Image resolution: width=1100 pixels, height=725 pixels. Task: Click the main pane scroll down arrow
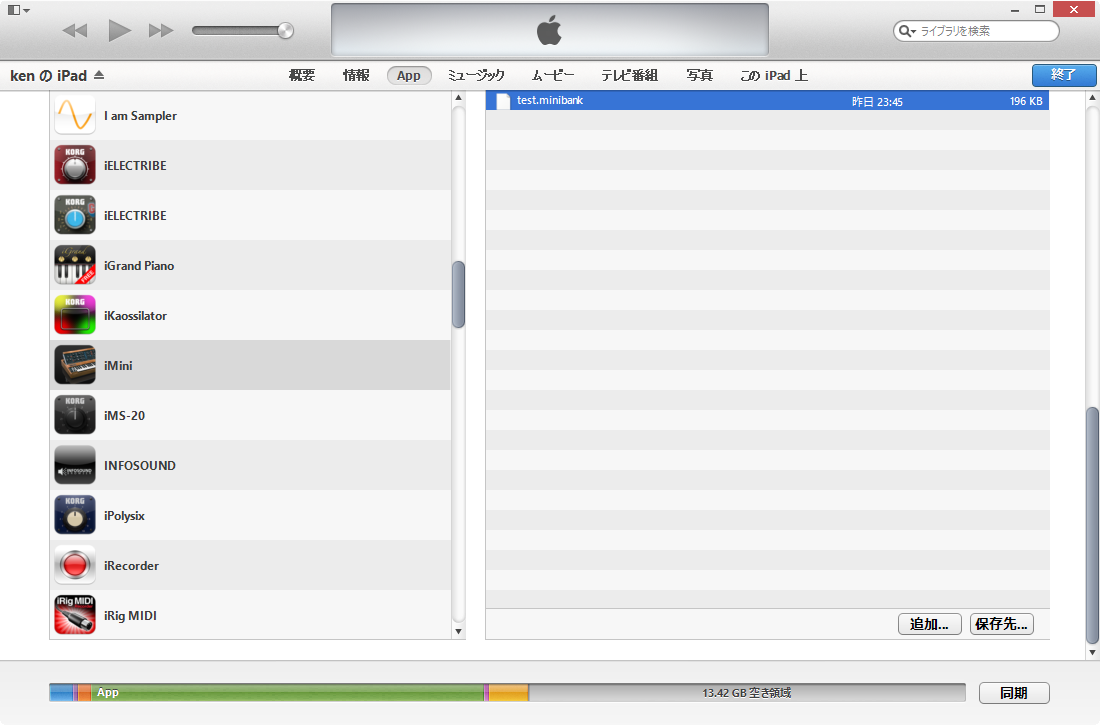(x=1092, y=652)
